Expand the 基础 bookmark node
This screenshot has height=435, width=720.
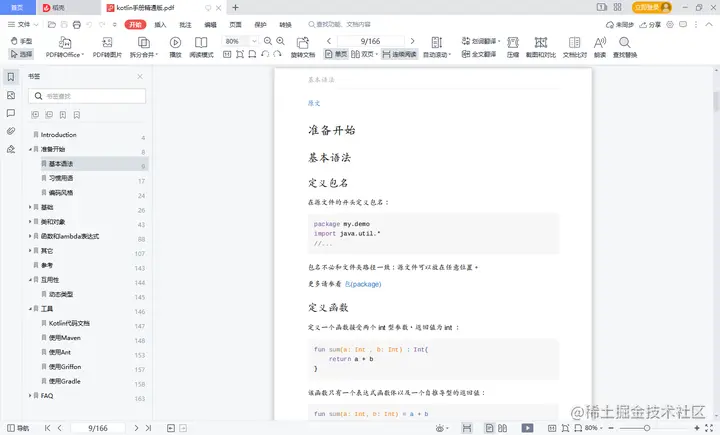tap(30, 207)
